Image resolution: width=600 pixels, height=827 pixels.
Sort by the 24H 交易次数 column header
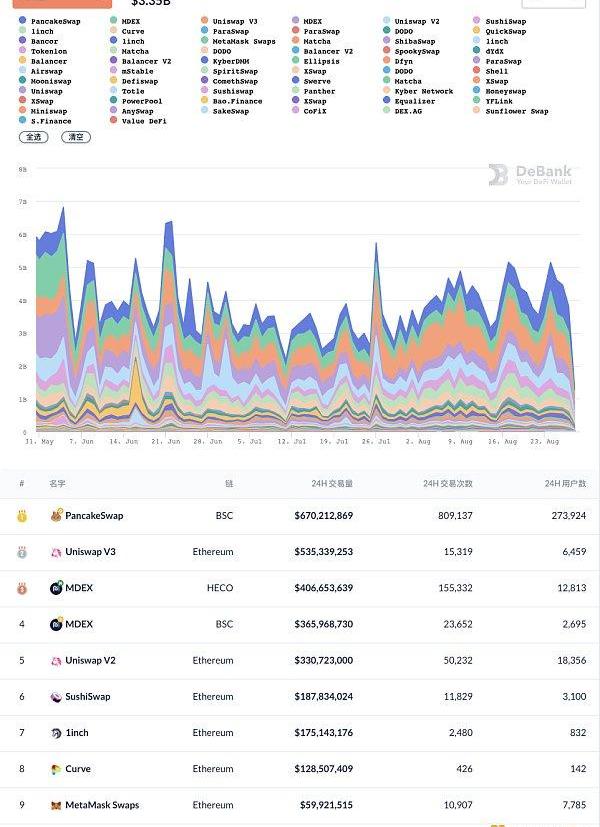(447, 484)
